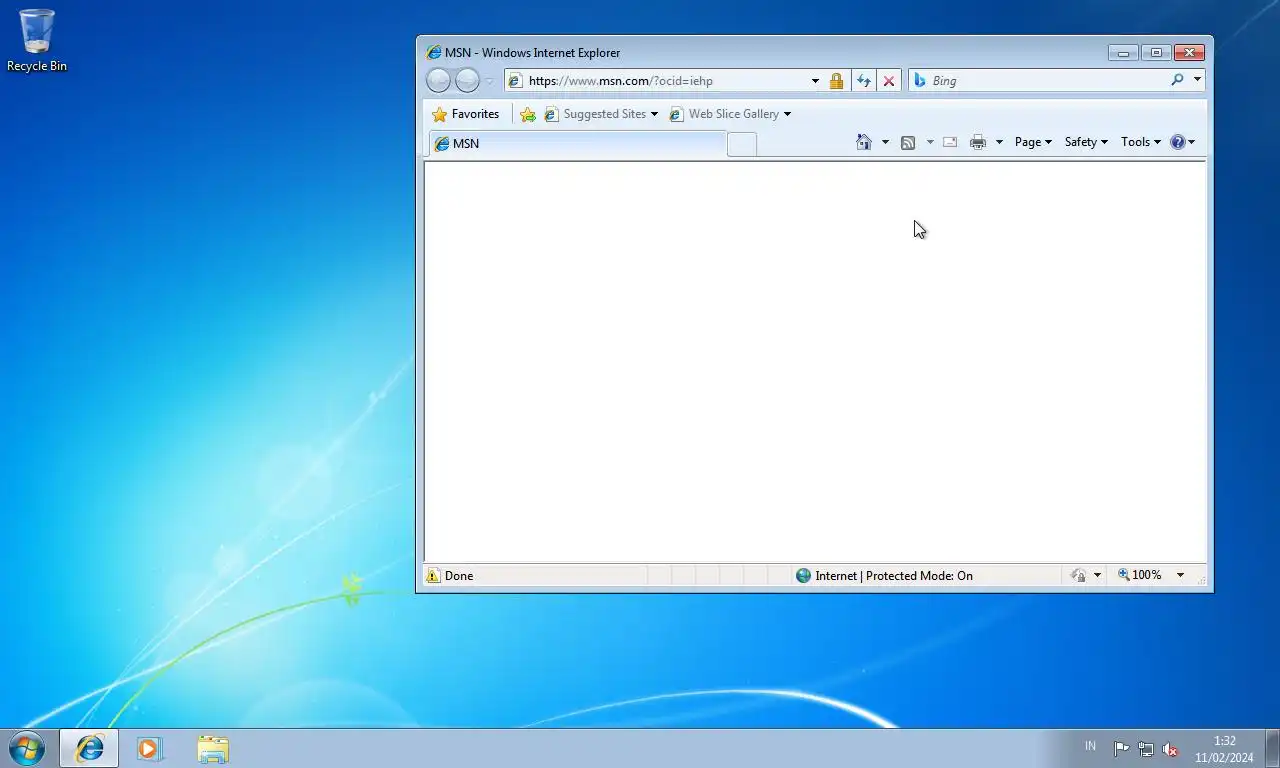Open the Favorites center button
This screenshot has width=1280, height=768.
coord(465,114)
